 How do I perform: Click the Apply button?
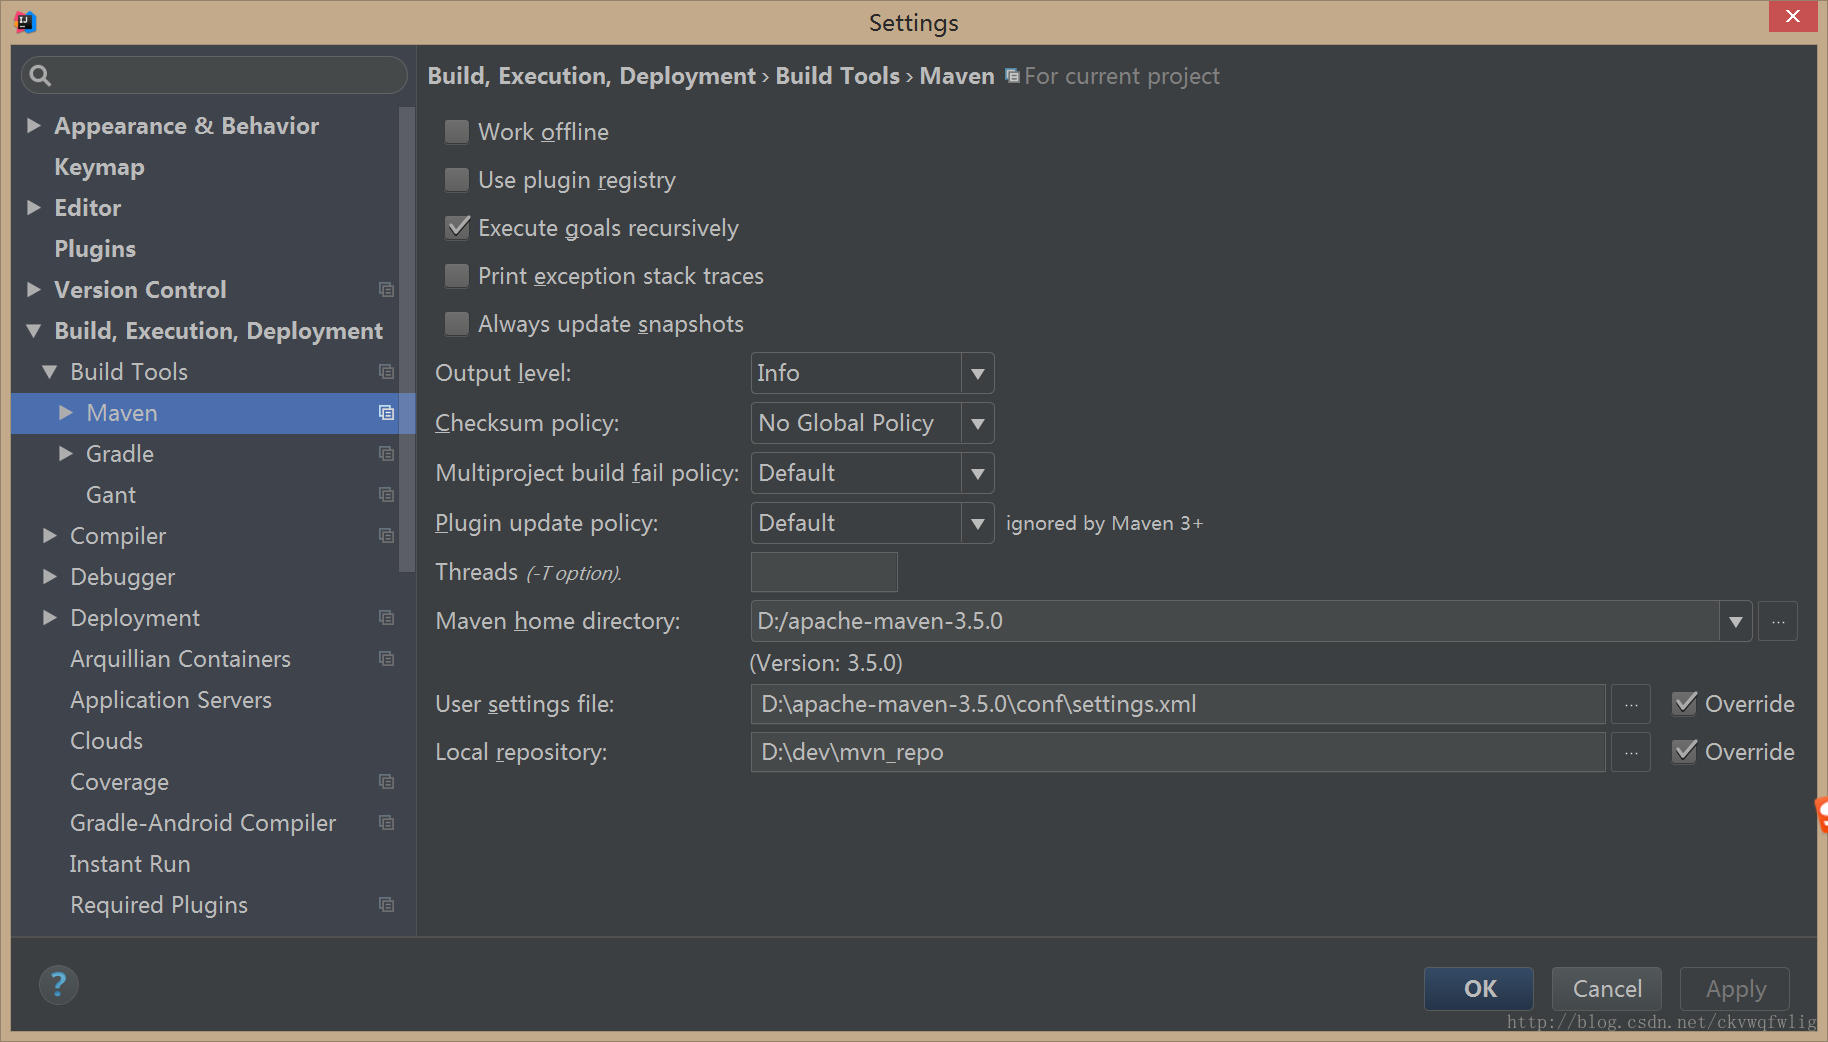[1735, 989]
